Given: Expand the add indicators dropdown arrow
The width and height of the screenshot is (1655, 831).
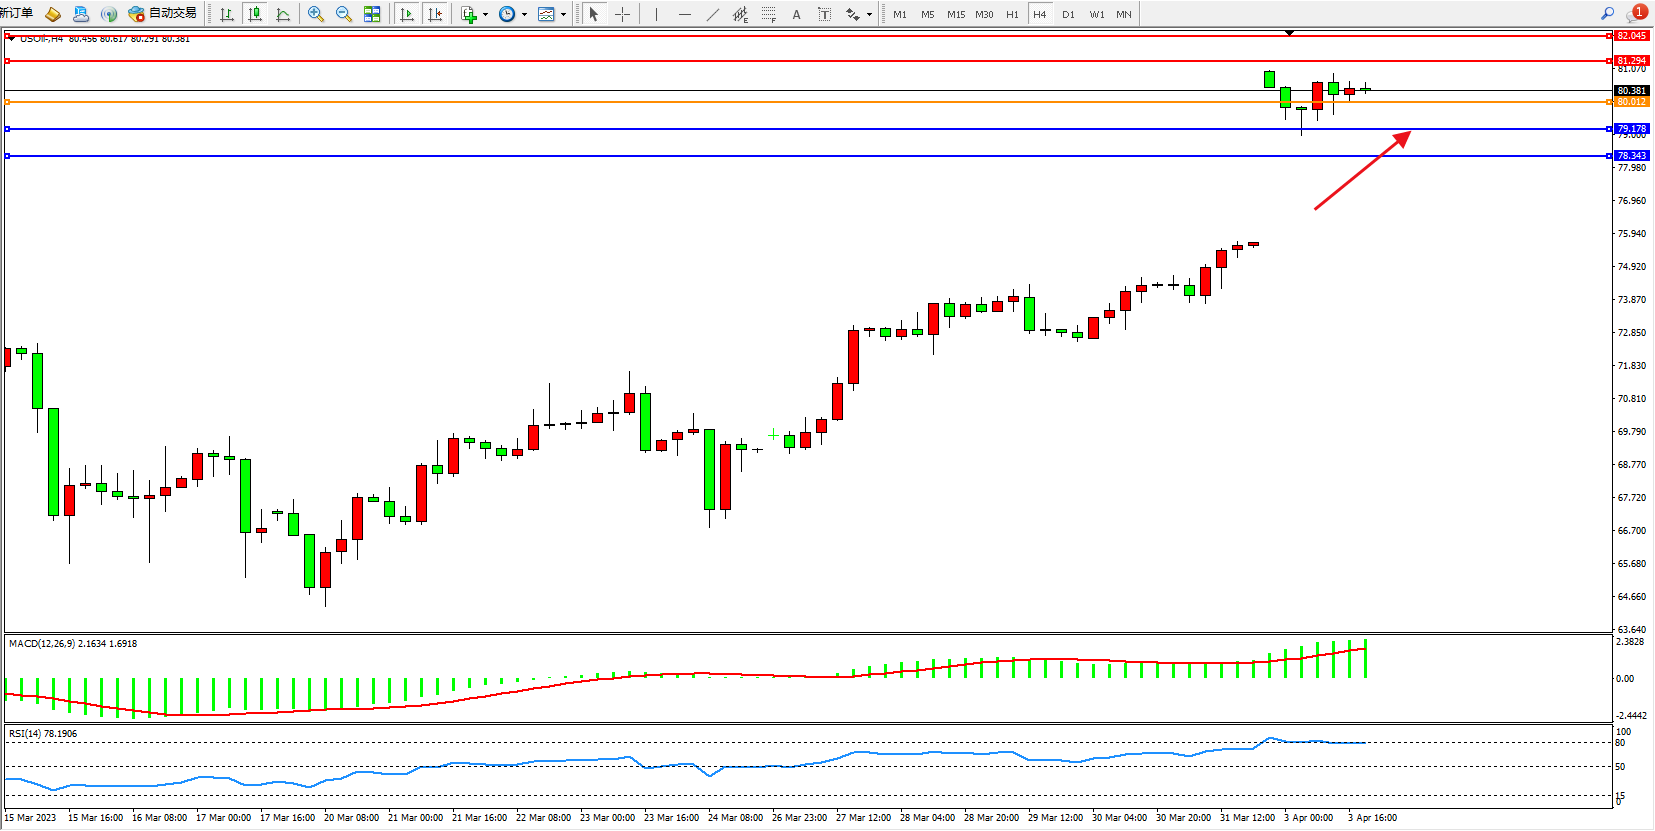Looking at the screenshot, I should (485, 15).
